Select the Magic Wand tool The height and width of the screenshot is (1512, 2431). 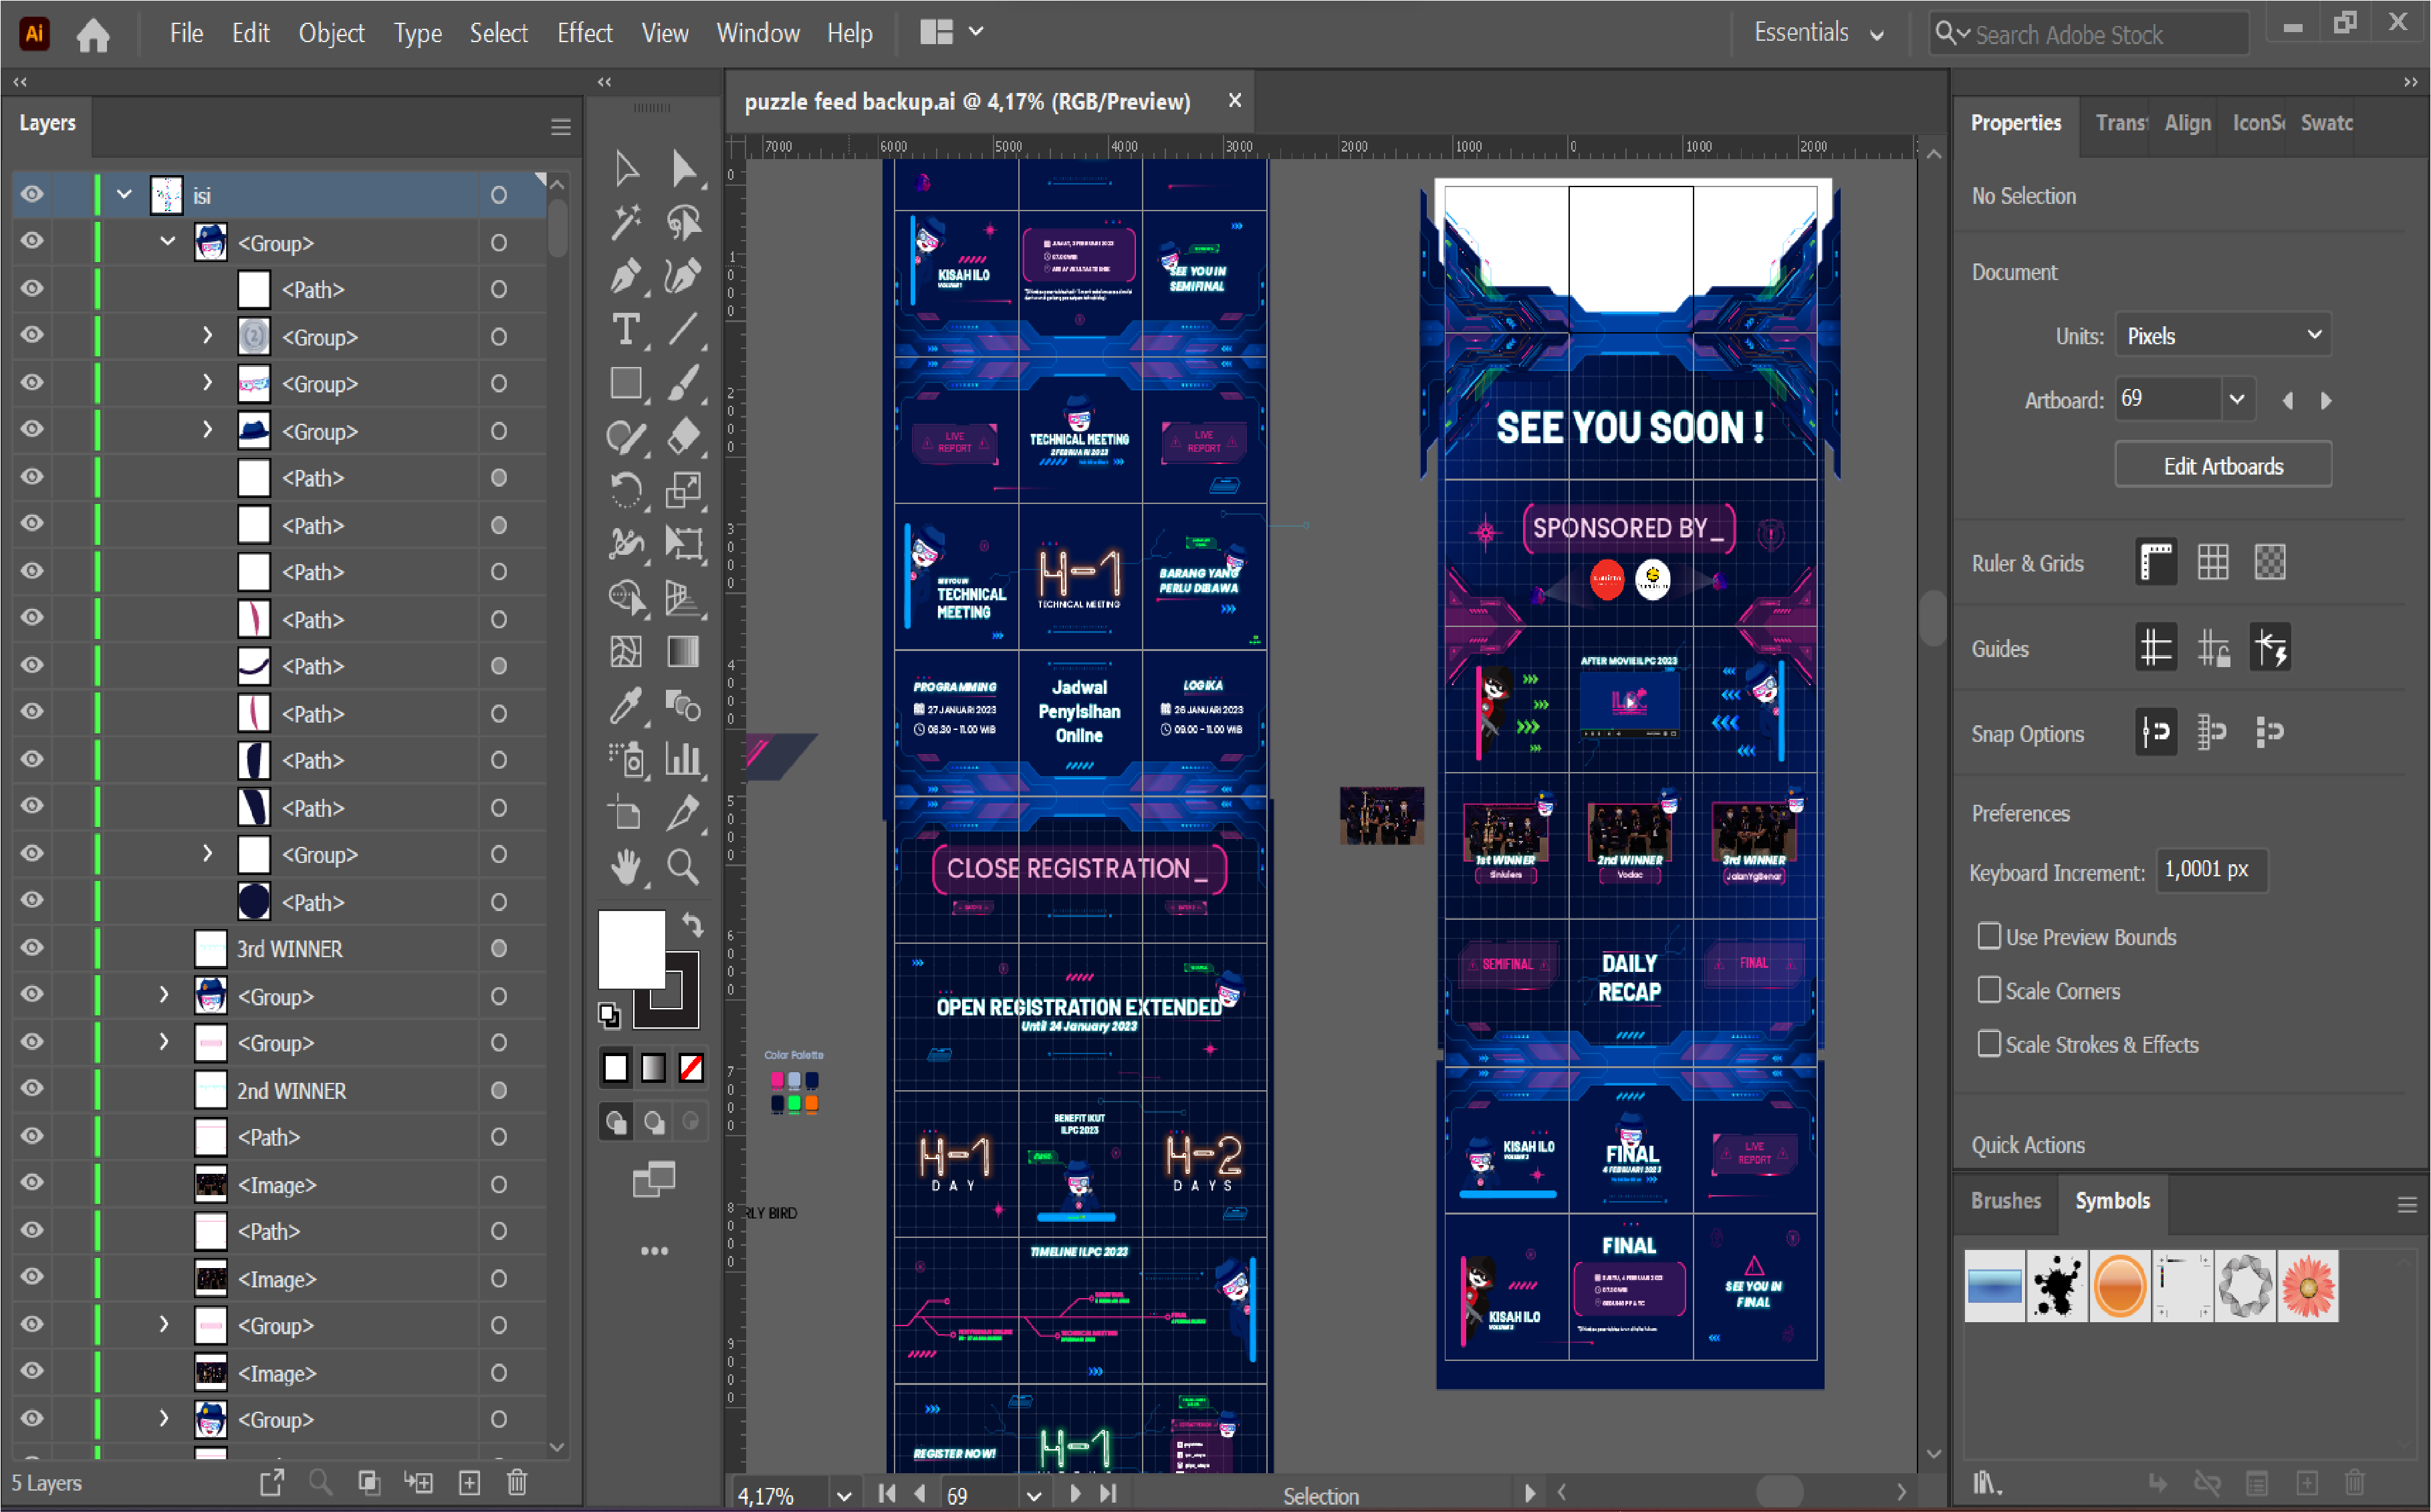pos(627,223)
